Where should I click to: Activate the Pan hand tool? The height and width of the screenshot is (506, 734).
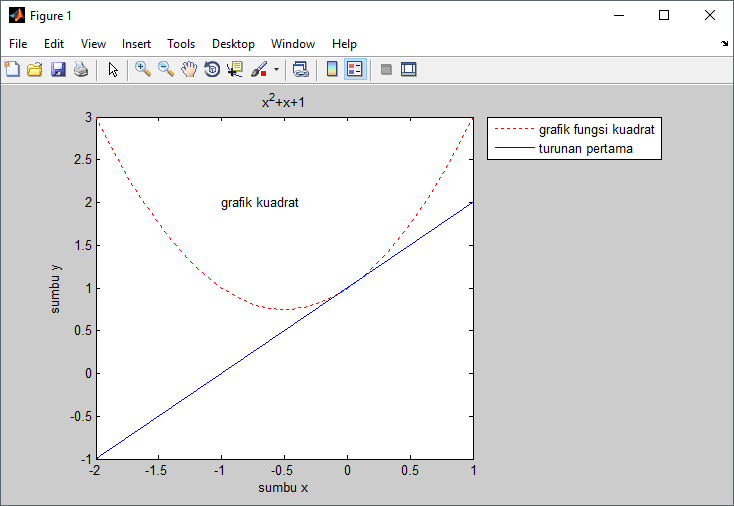pyautogui.click(x=189, y=69)
